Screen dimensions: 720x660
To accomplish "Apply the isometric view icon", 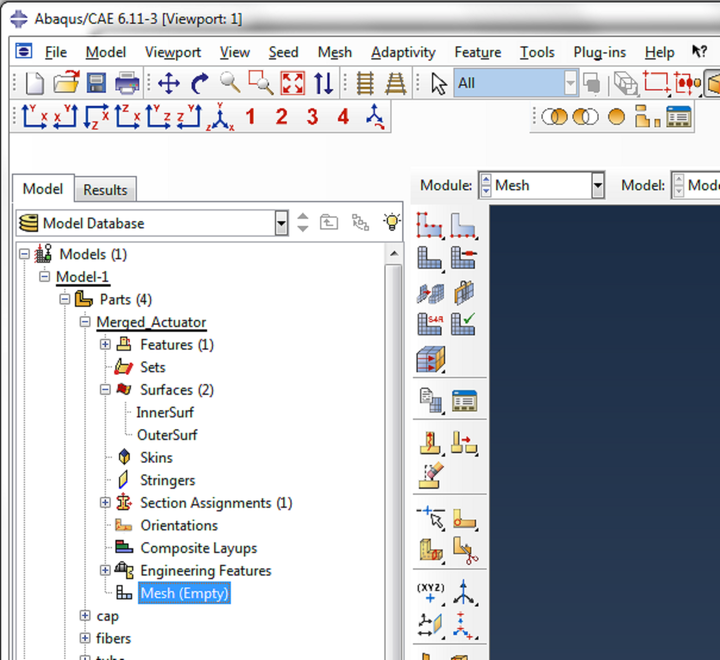I will tap(220, 117).
